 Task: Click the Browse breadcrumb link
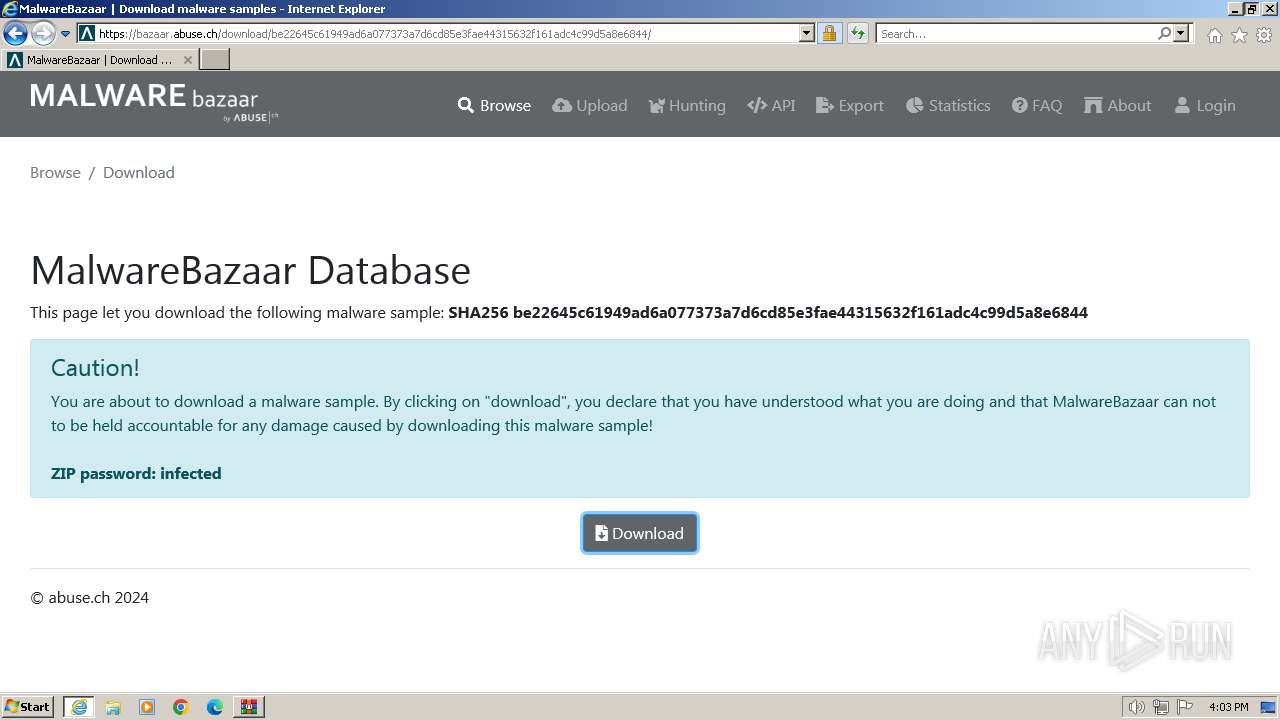pos(55,172)
